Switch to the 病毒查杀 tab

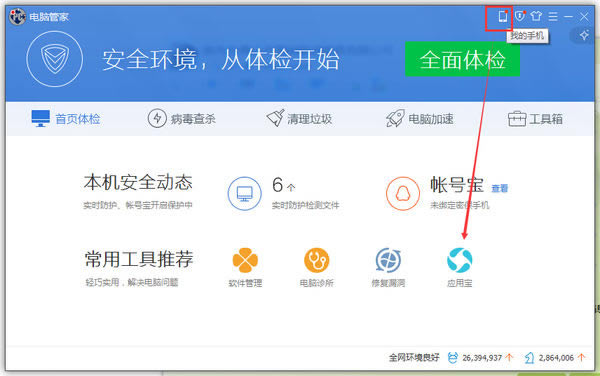182,119
